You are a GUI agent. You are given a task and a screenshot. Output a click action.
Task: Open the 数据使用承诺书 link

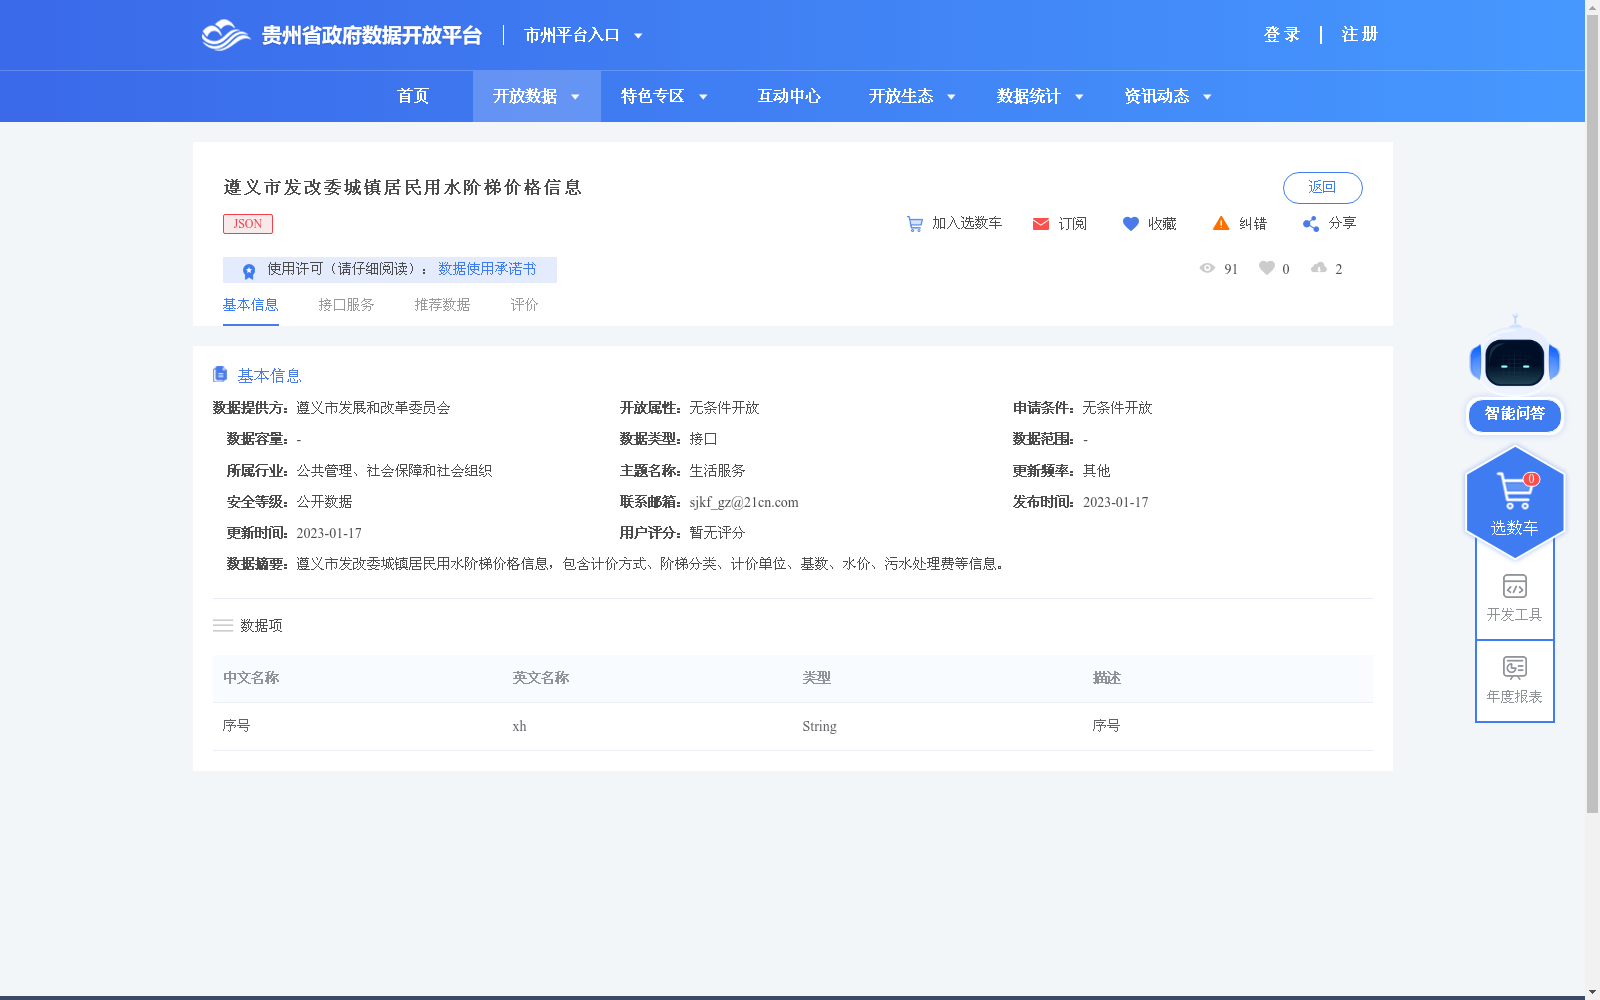click(488, 269)
